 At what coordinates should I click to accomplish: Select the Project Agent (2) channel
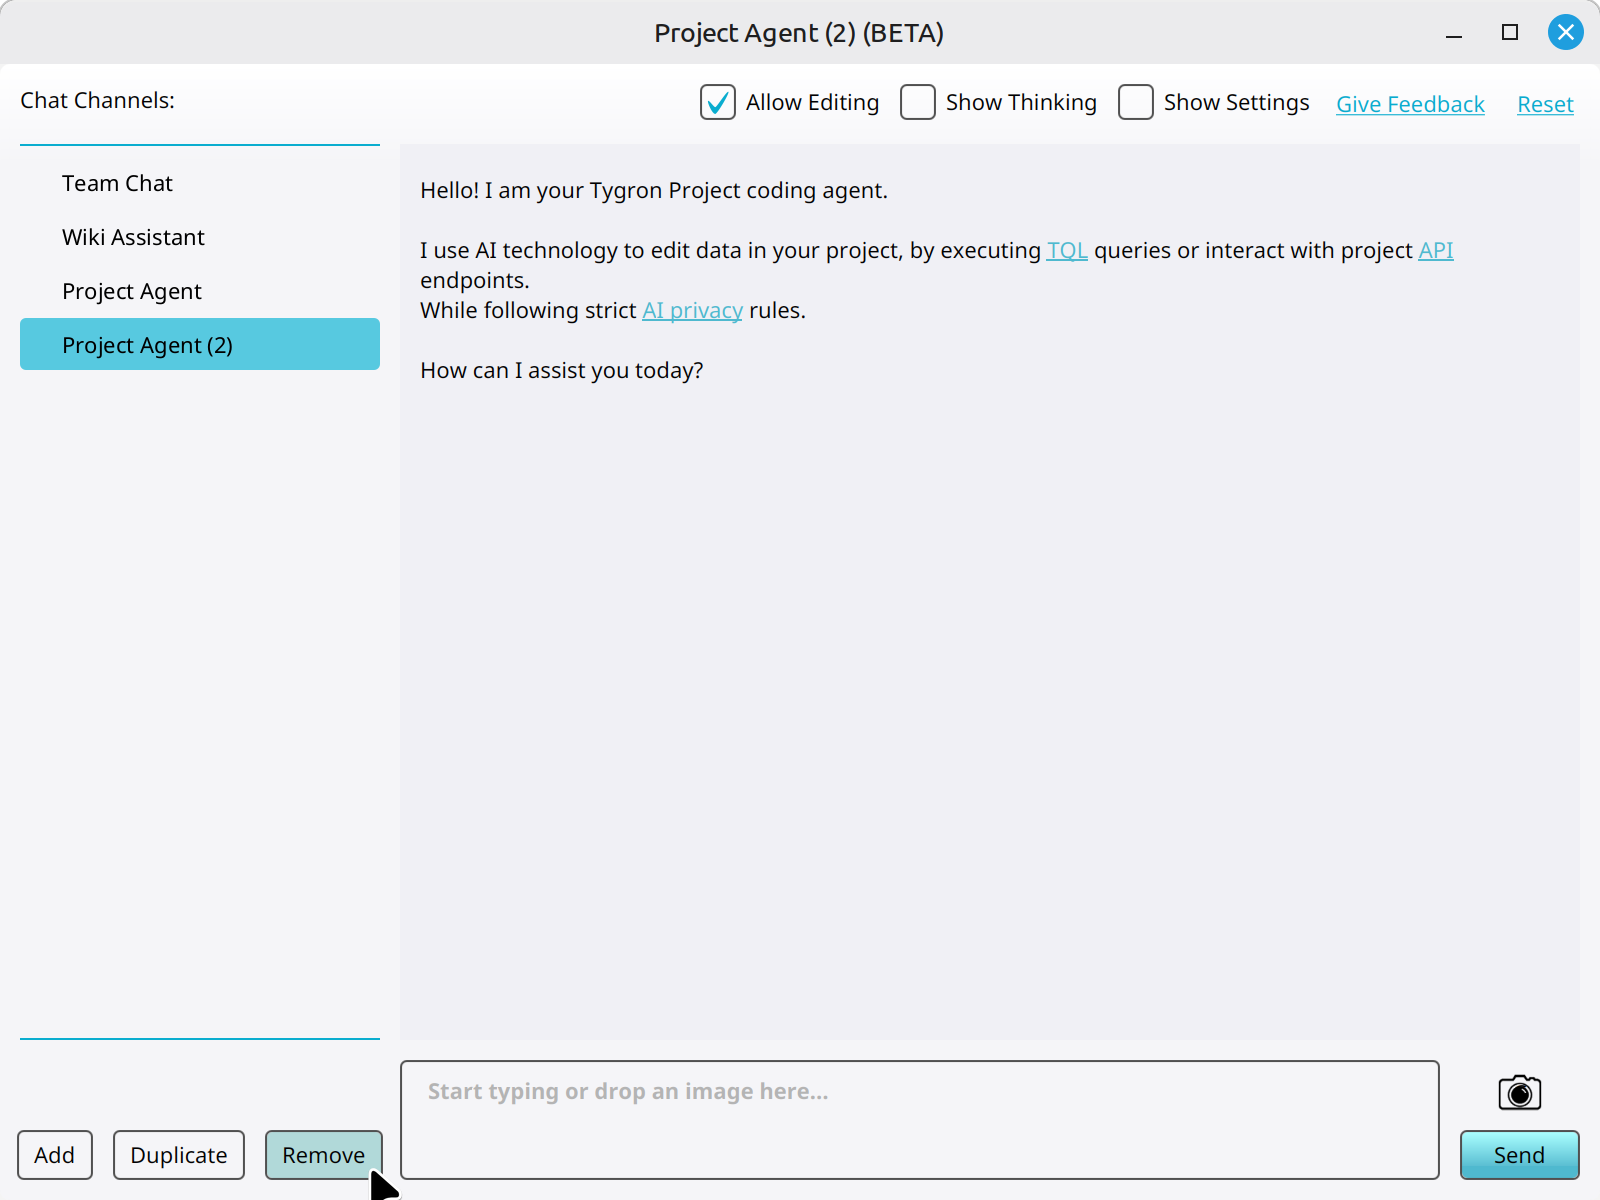[x=200, y=345]
